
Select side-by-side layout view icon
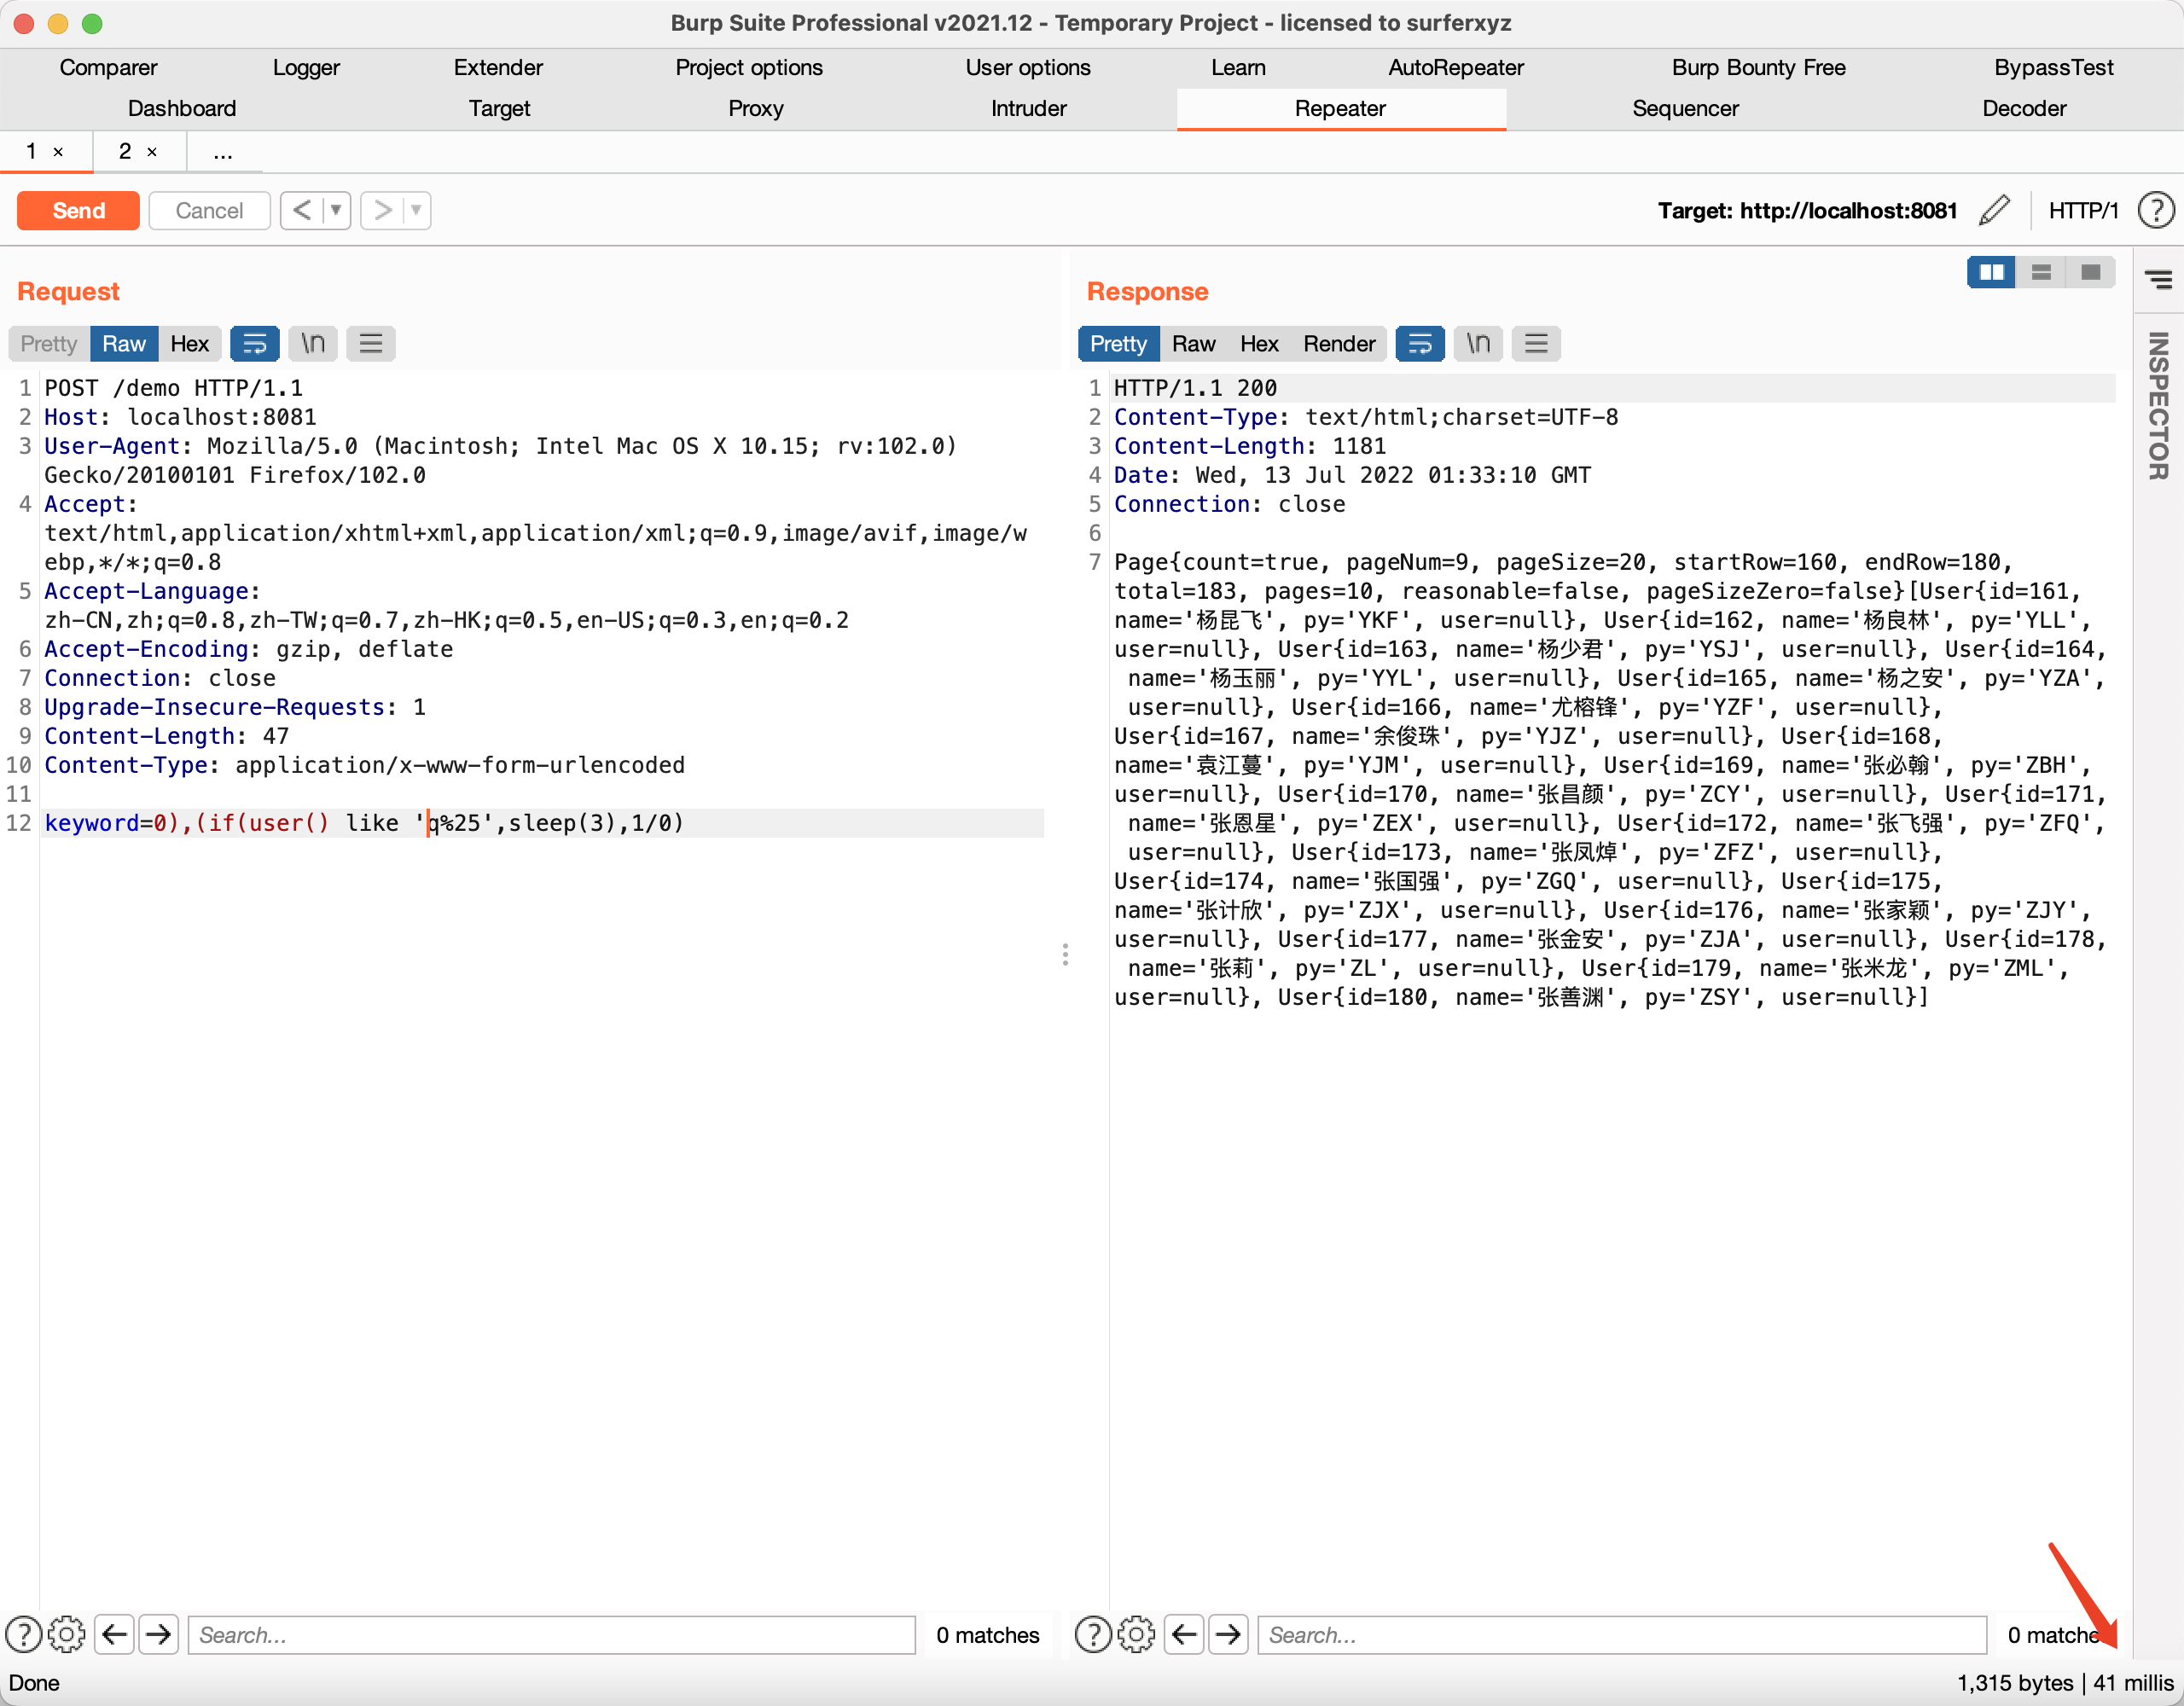click(1991, 272)
